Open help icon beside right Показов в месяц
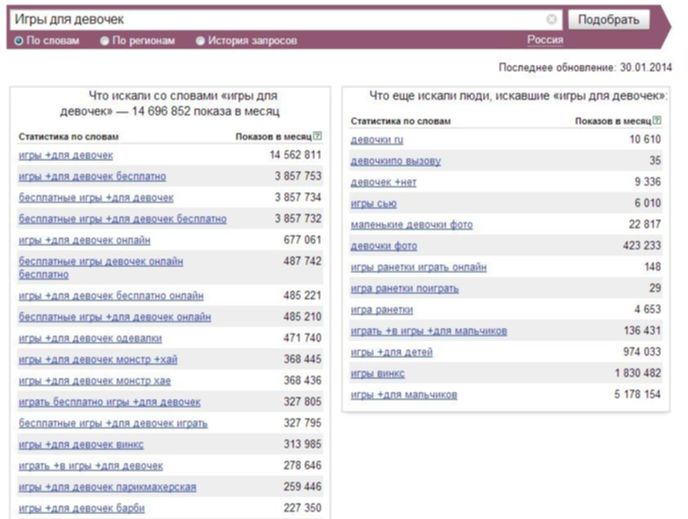This screenshot has height=519, width=688. click(x=657, y=120)
